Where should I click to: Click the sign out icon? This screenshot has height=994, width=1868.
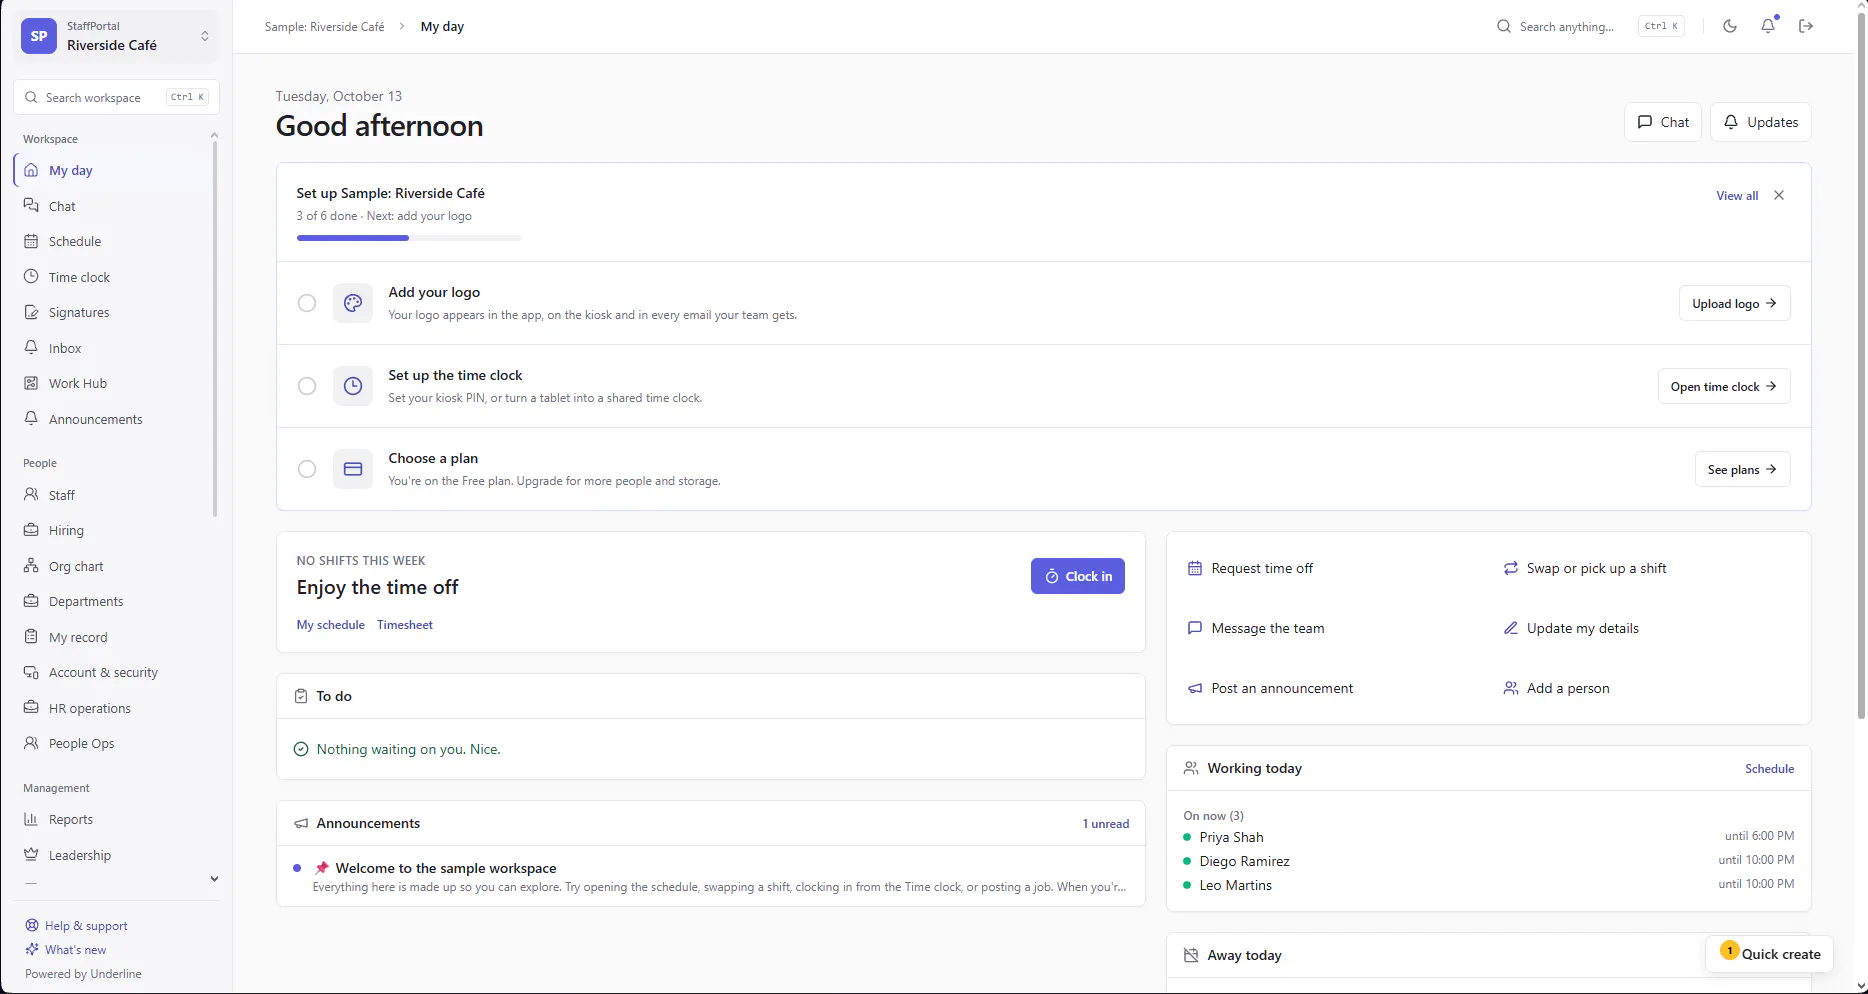click(1806, 26)
